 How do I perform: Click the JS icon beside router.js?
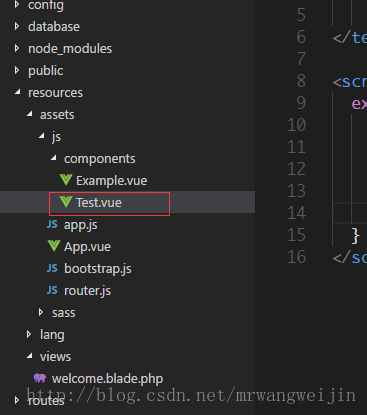tap(52, 290)
